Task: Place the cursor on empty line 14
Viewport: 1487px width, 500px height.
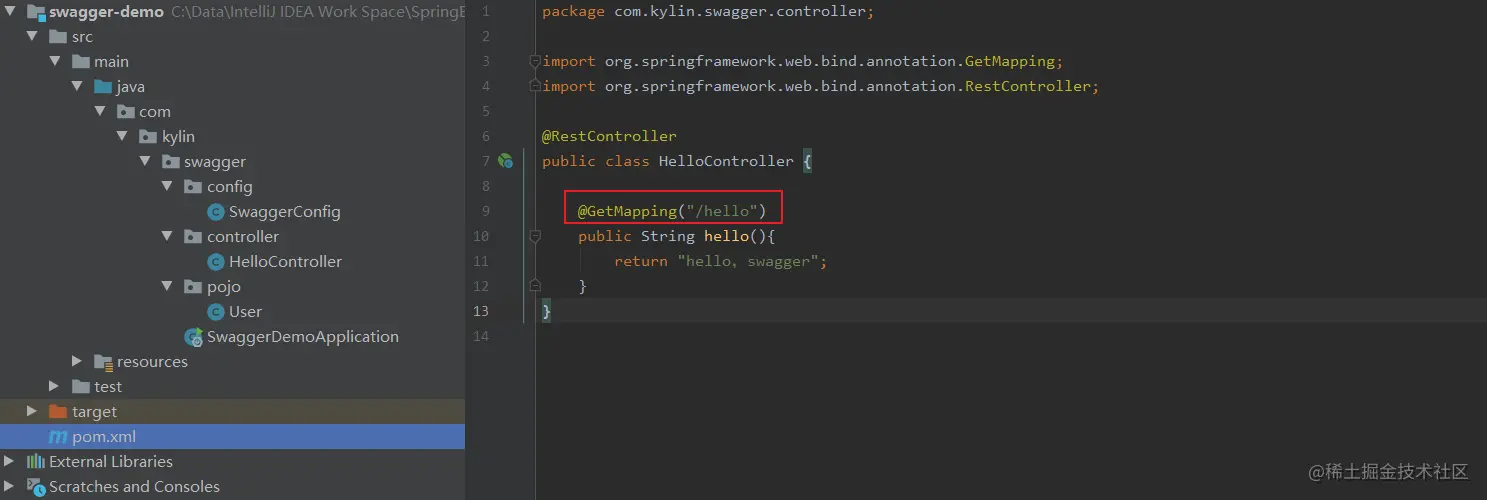Action: (1010, 336)
